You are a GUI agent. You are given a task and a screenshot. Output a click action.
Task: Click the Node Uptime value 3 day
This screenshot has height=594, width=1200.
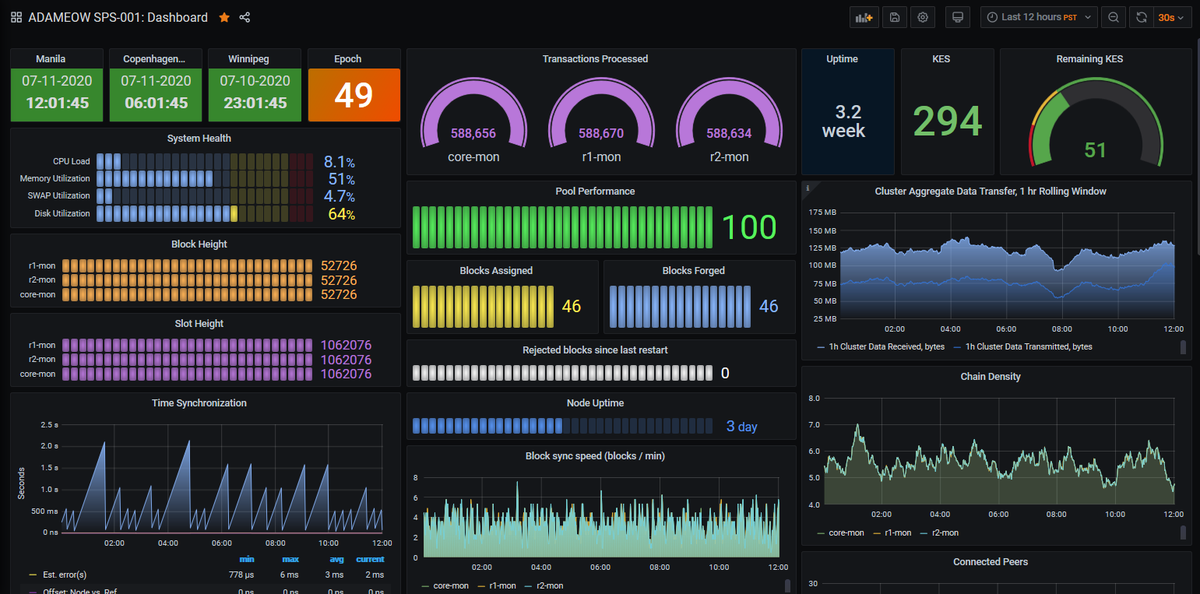coord(742,427)
